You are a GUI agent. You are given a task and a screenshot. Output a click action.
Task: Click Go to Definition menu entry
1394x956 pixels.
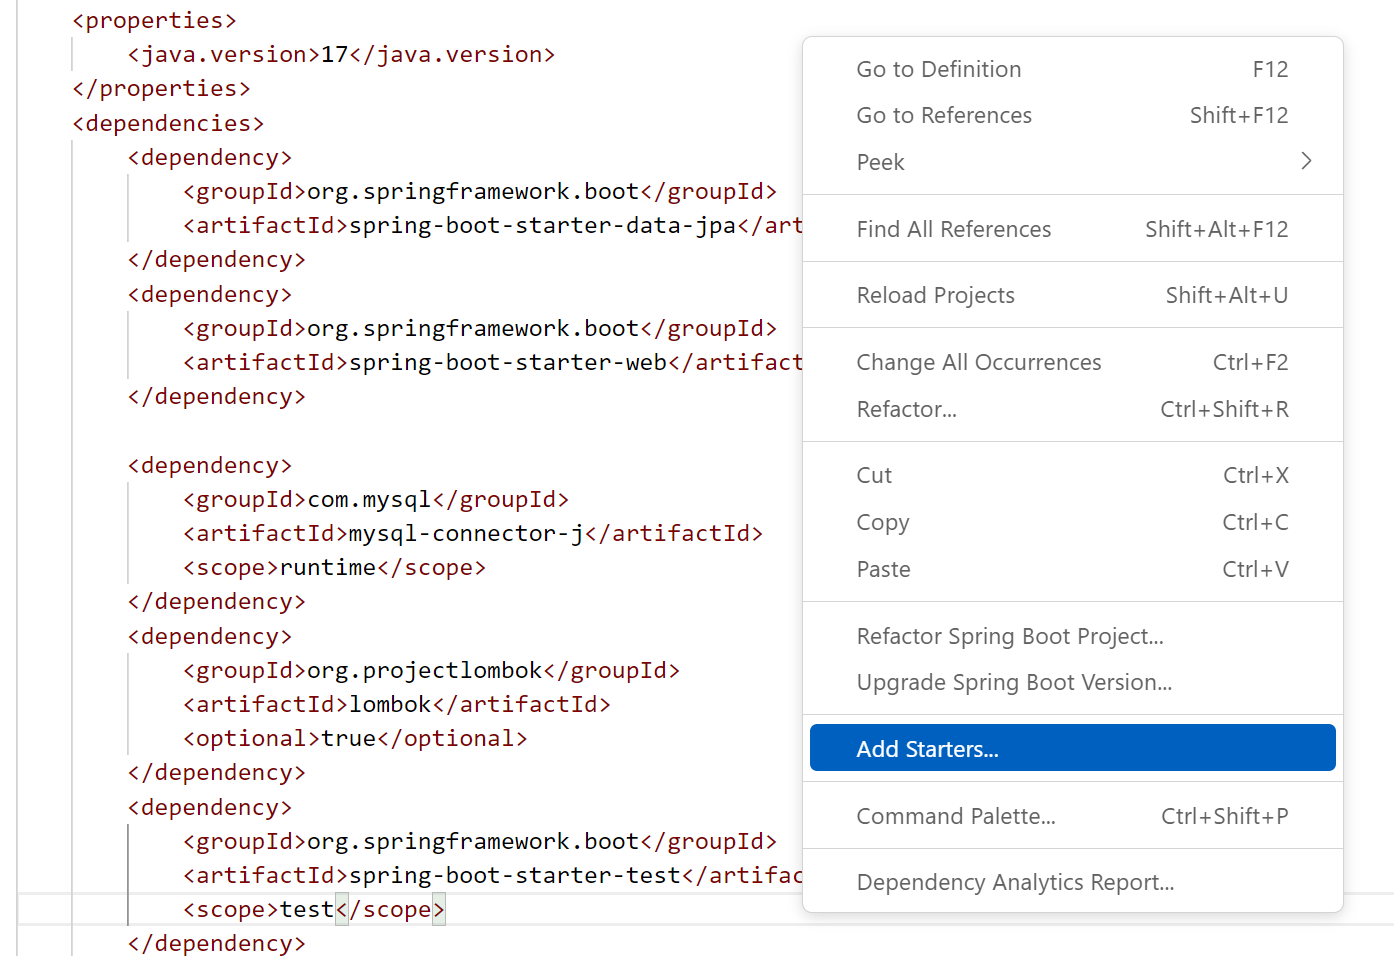pos(938,69)
